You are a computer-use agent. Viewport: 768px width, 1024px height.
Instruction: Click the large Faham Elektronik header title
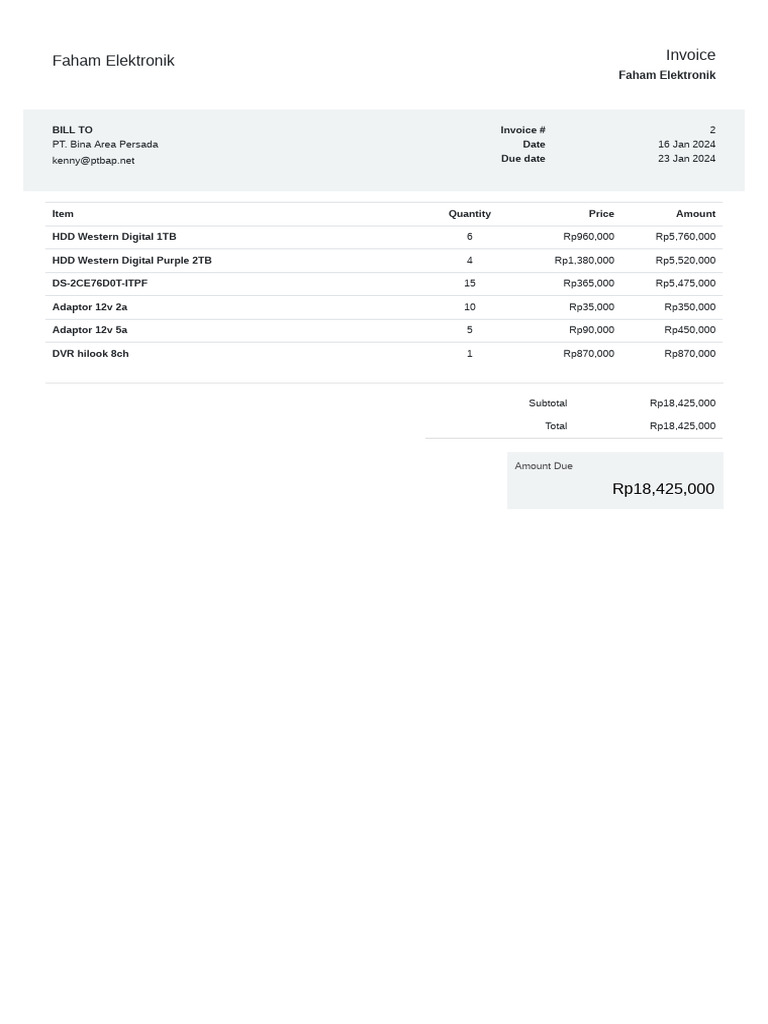tap(113, 61)
